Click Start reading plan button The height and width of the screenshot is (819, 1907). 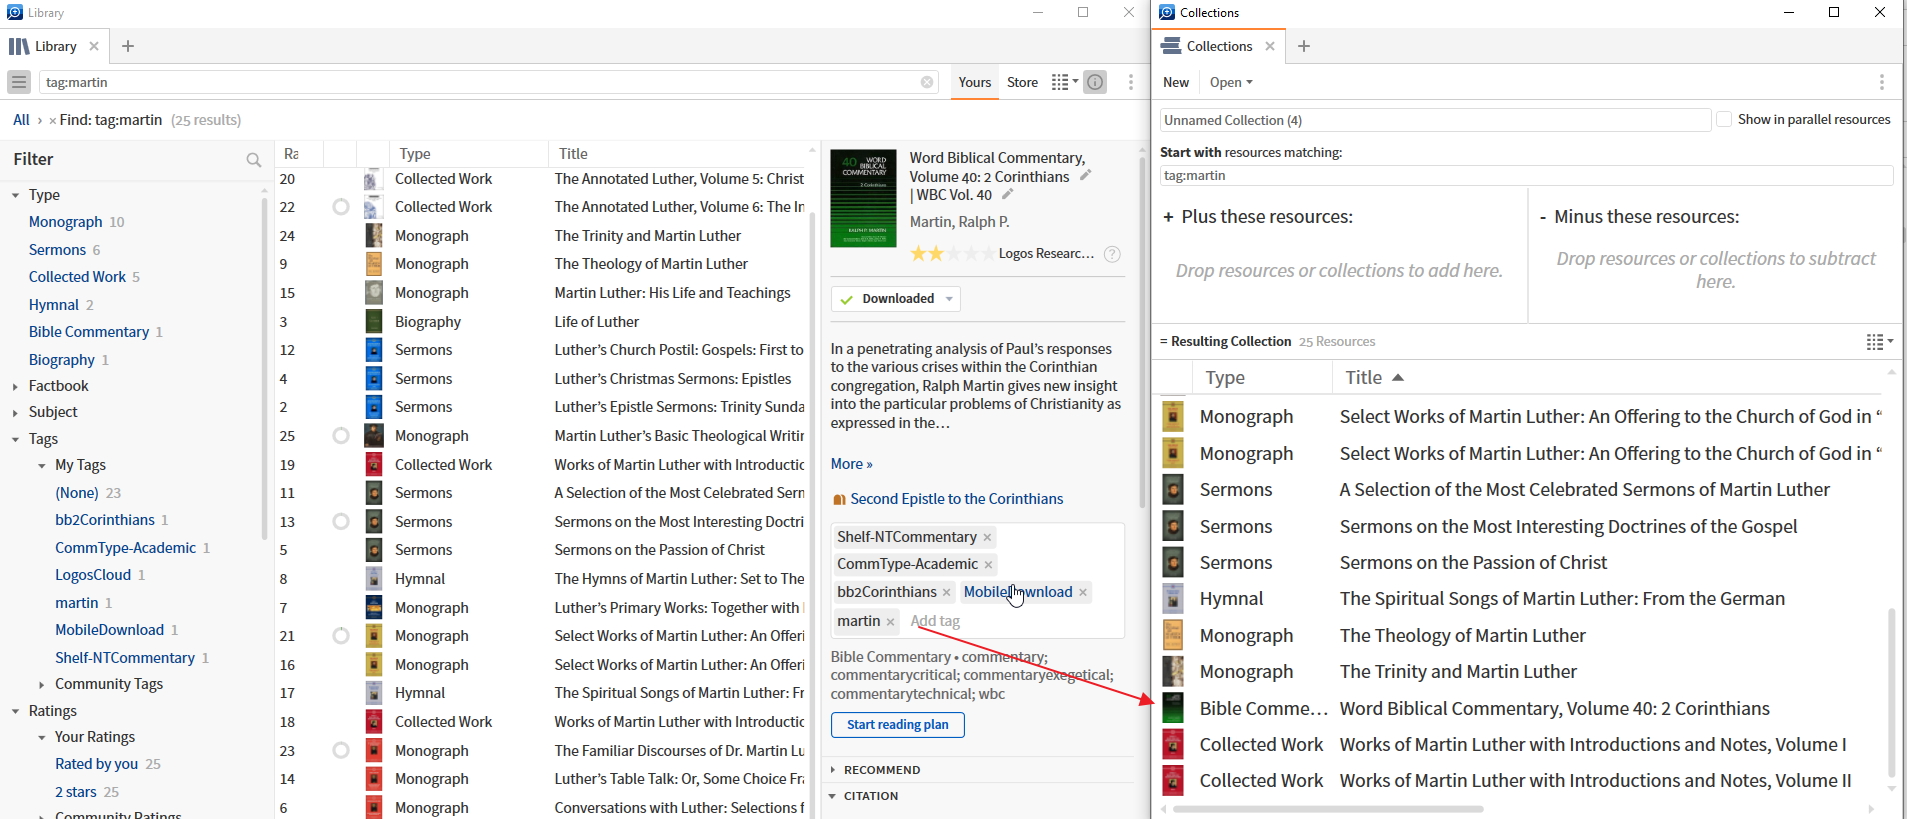[x=898, y=725]
